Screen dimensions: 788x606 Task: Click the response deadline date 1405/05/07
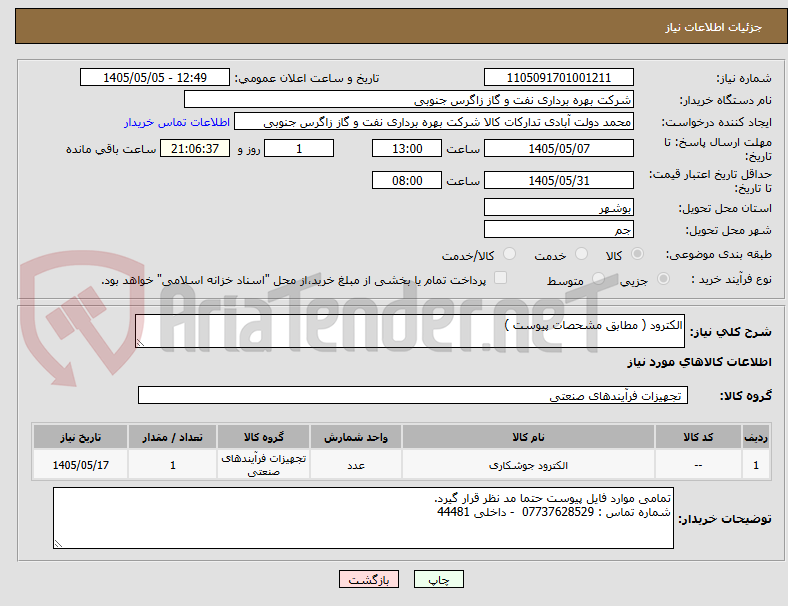pos(558,149)
